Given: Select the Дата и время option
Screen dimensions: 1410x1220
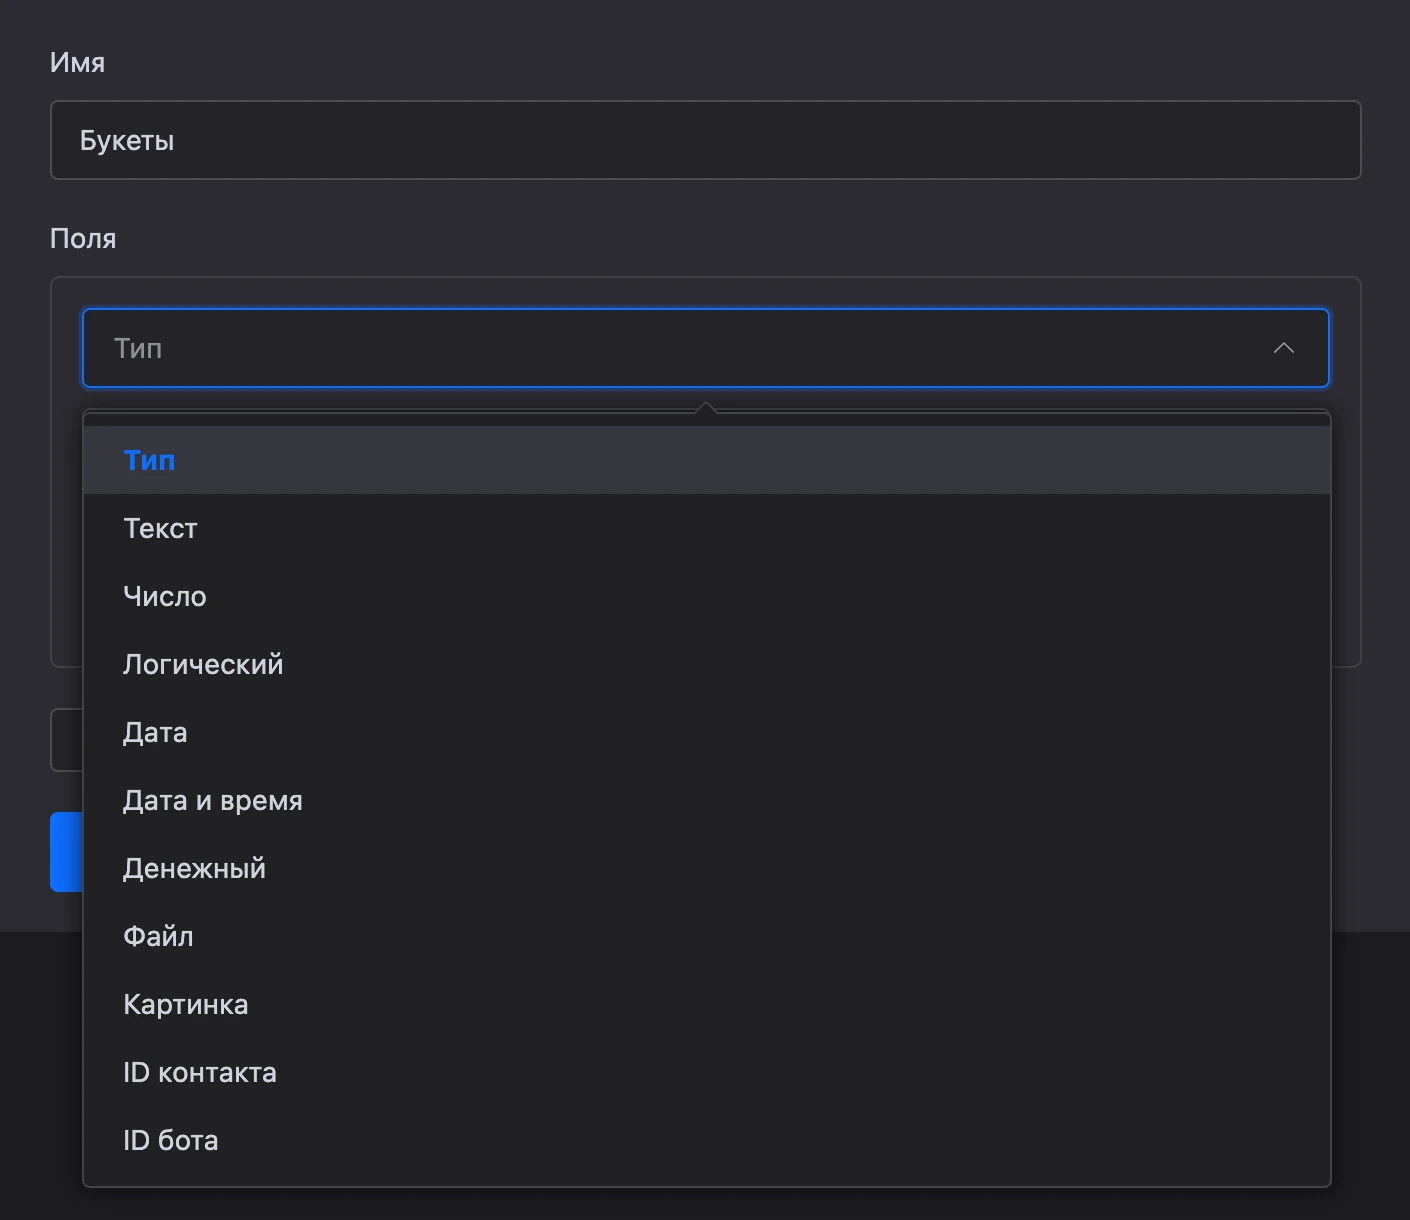Looking at the screenshot, I should point(707,800).
